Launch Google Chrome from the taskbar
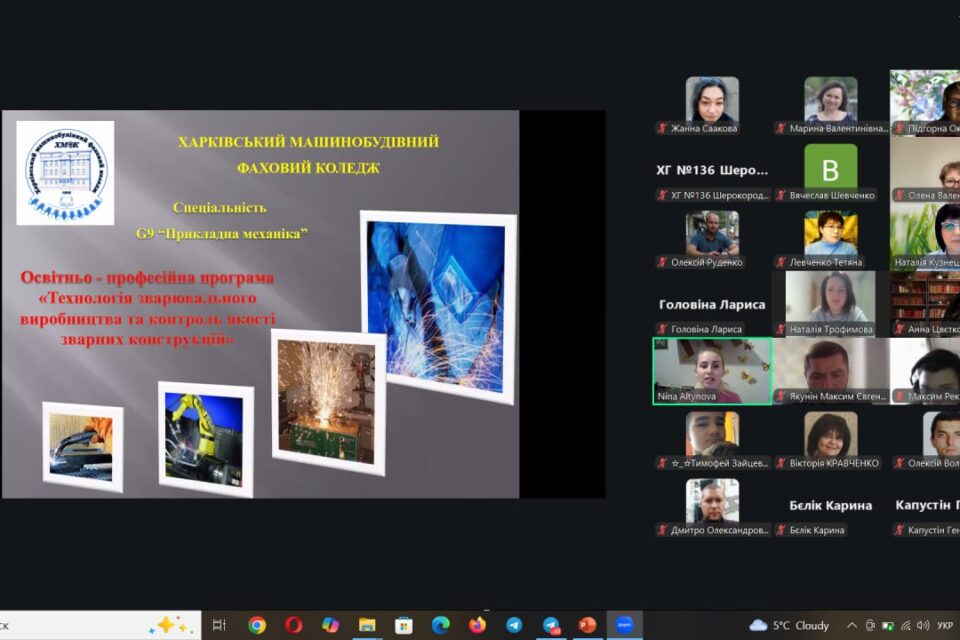 click(x=257, y=625)
